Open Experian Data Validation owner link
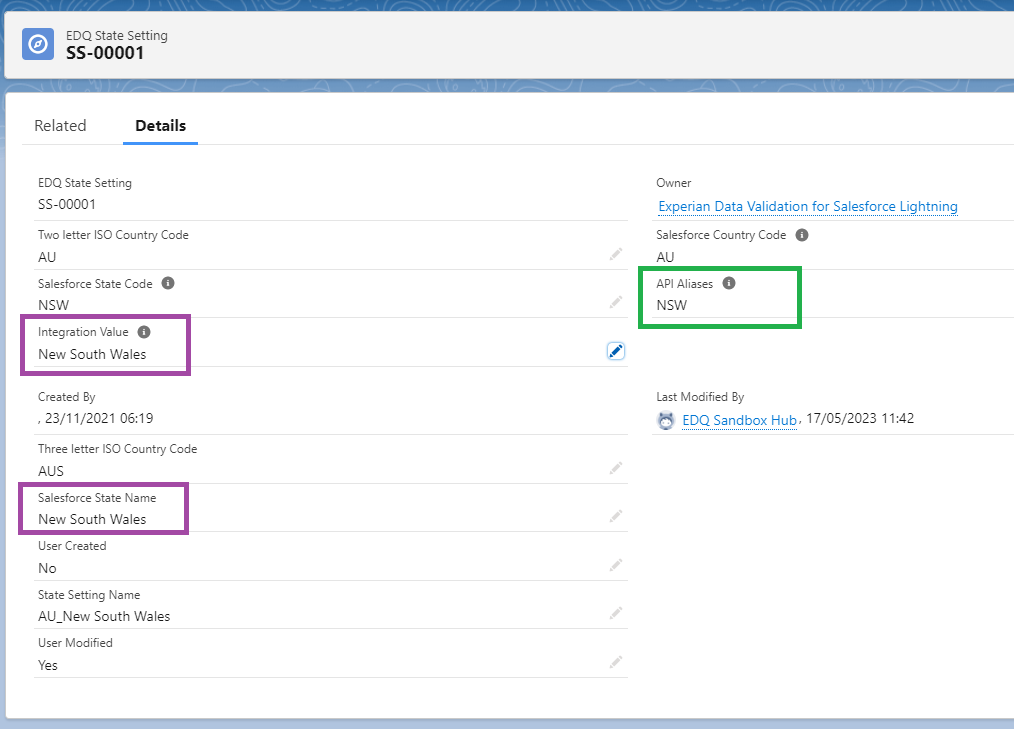Image resolution: width=1014 pixels, height=729 pixels. [x=808, y=206]
